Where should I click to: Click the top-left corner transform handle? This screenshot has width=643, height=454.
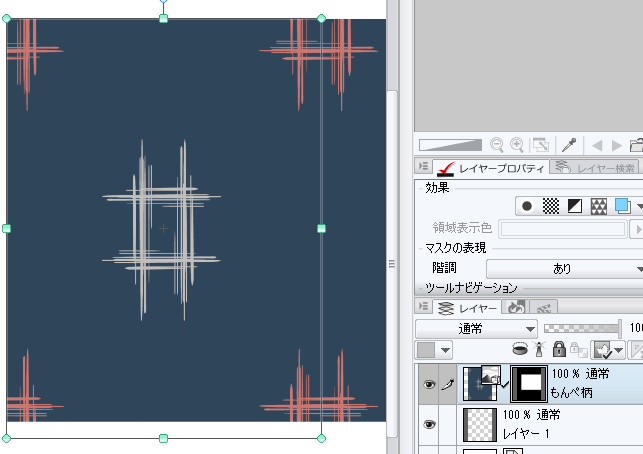click(x=6, y=18)
